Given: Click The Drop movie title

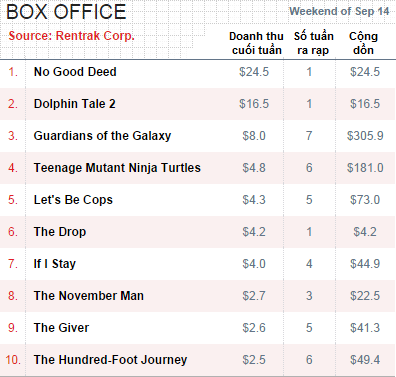Looking at the screenshot, I should click(60, 232).
